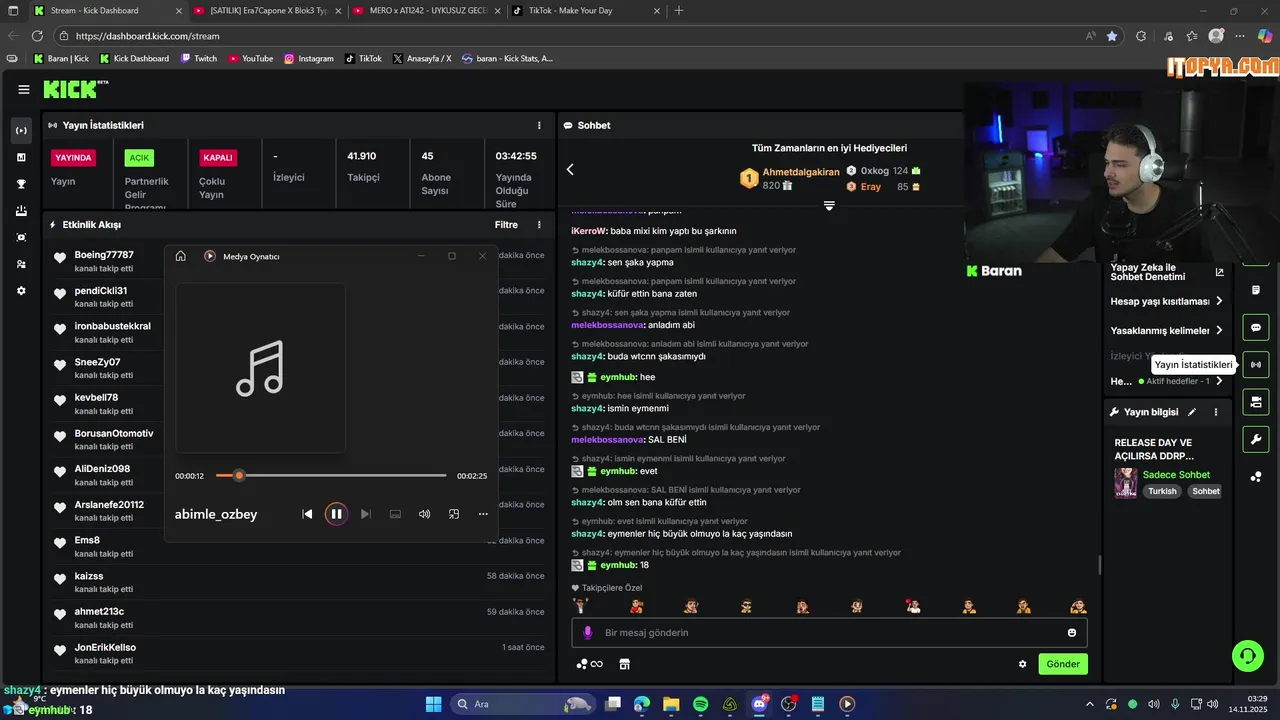
Task: Open Instagram bookmark
Action: (309, 59)
